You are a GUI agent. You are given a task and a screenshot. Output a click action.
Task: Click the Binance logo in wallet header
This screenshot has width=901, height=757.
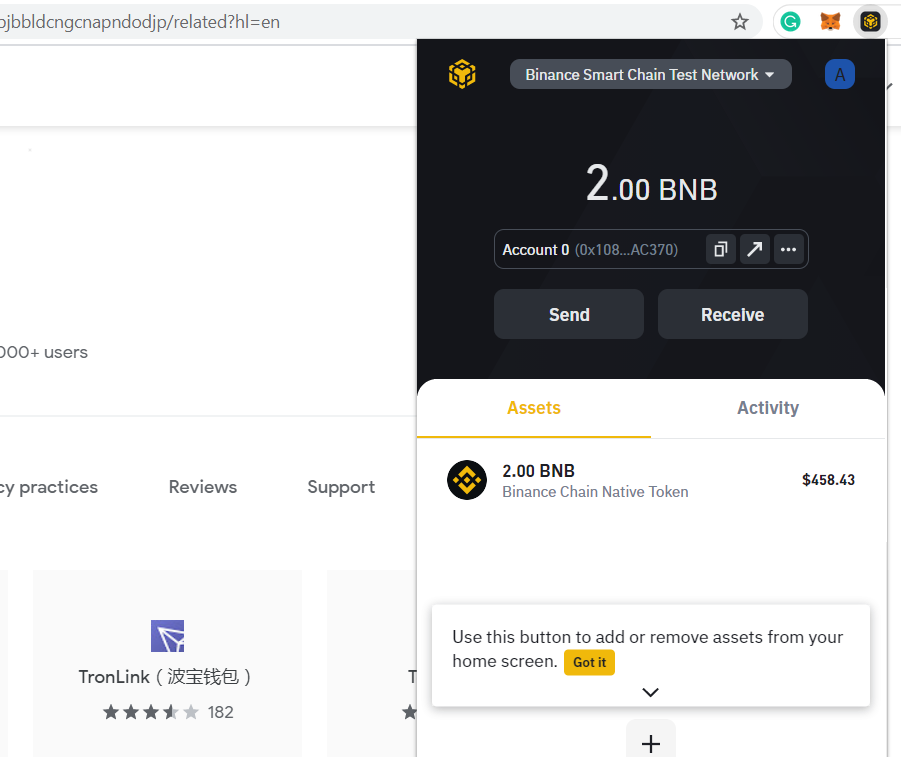(x=462, y=74)
